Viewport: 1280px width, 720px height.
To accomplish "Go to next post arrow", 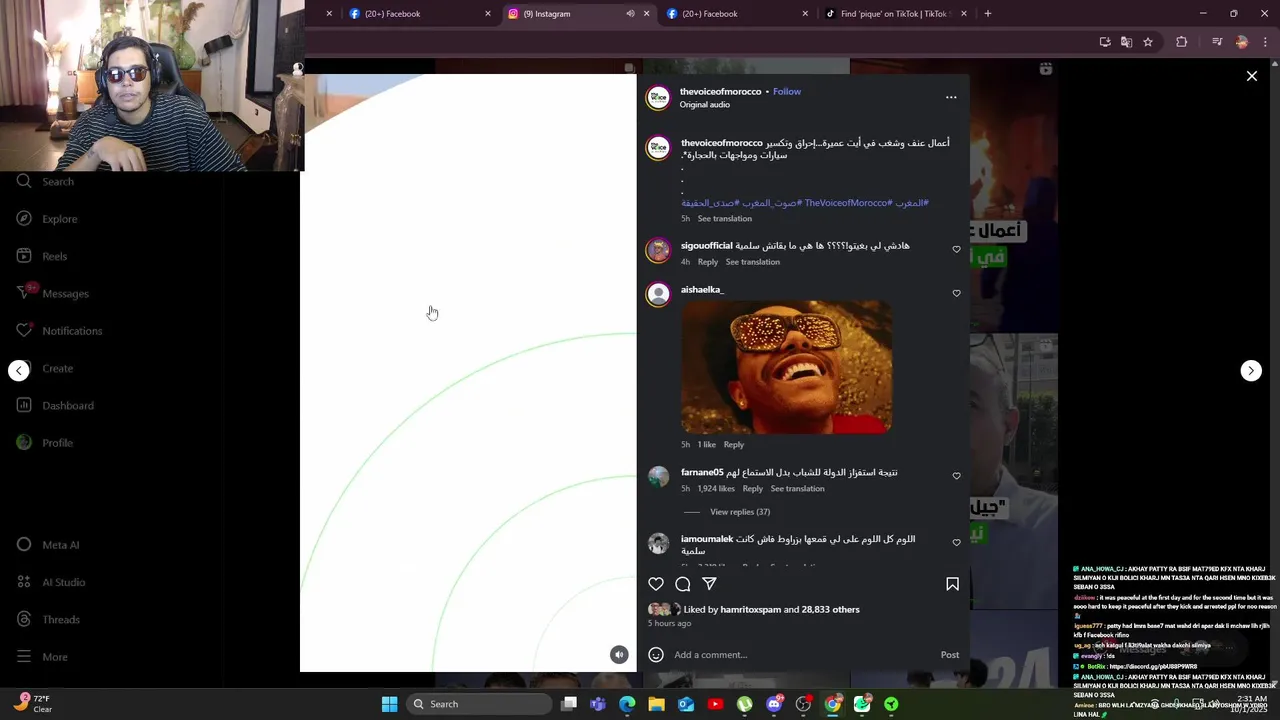I will point(1251,371).
